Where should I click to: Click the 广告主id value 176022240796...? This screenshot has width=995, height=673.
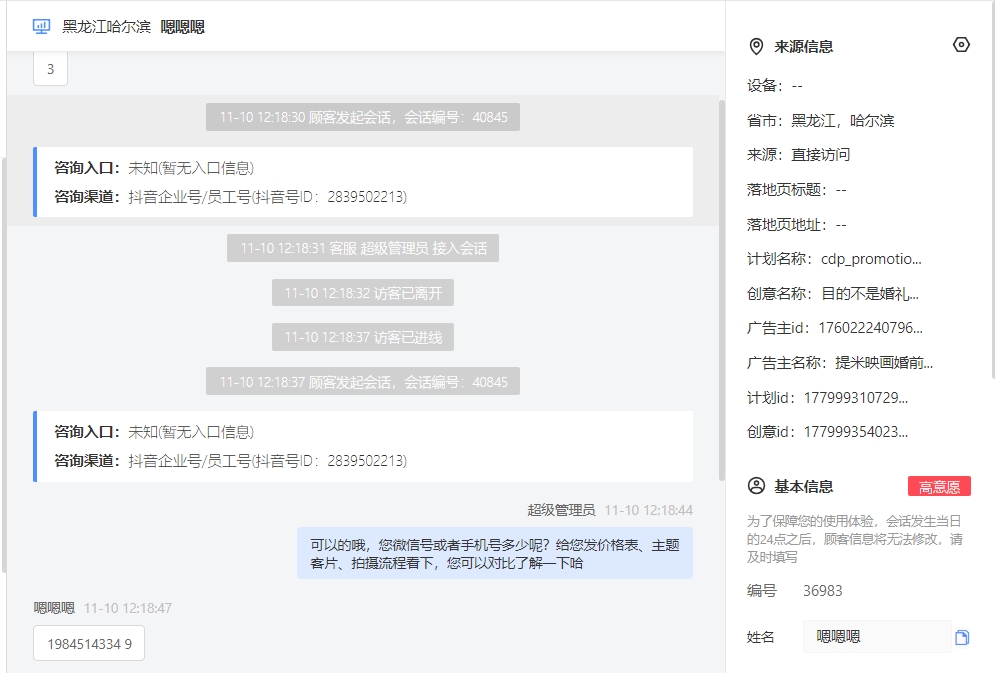(871, 328)
